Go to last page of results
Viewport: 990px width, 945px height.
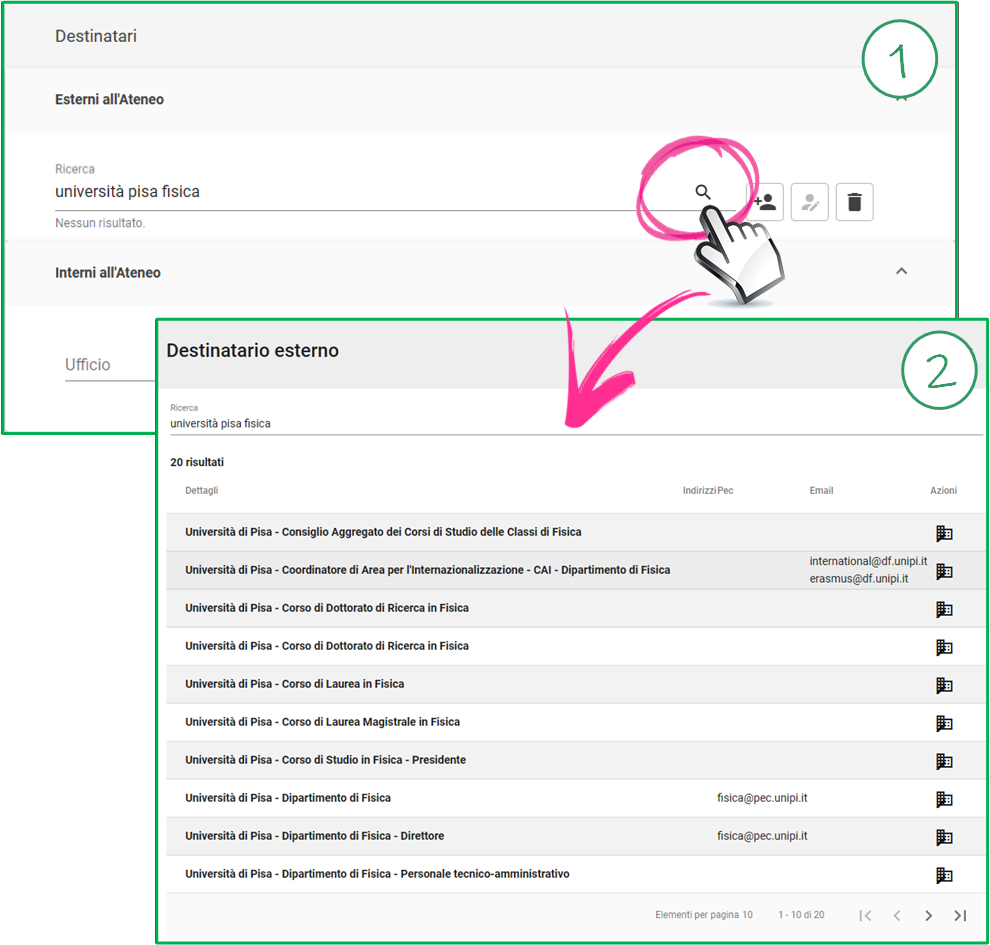tap(960, 915)
